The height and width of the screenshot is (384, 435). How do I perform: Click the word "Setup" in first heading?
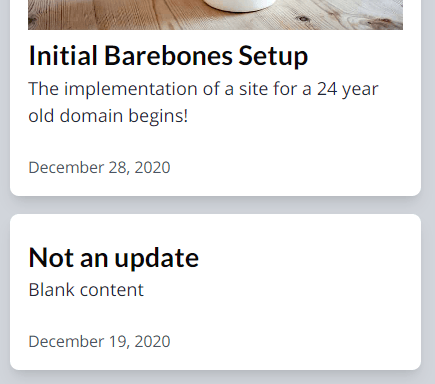tap(273, 57)
